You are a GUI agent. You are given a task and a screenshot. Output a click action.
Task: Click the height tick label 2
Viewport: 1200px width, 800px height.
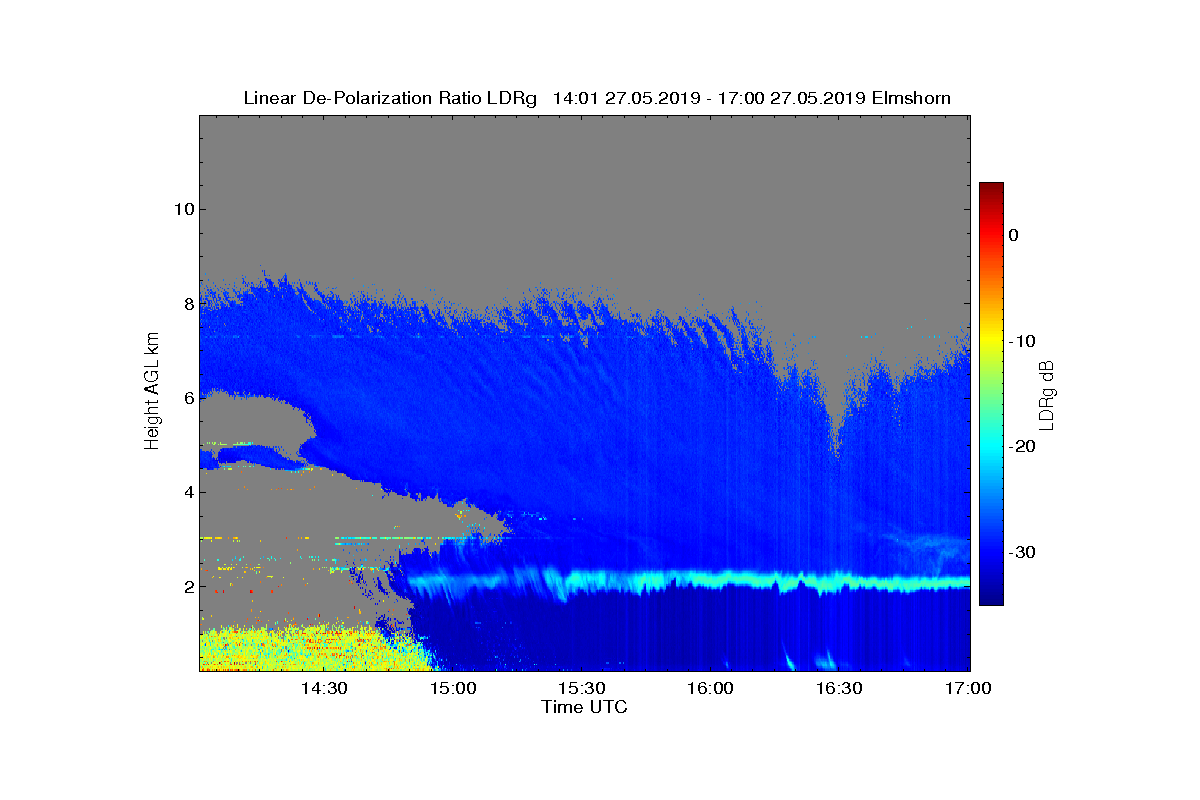pos(188,586)
